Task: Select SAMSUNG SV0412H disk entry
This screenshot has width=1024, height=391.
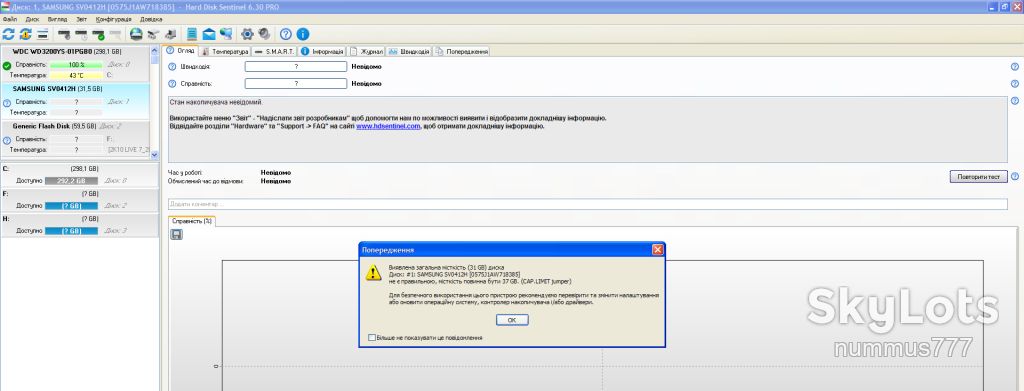Action: [x=76, y=101]
